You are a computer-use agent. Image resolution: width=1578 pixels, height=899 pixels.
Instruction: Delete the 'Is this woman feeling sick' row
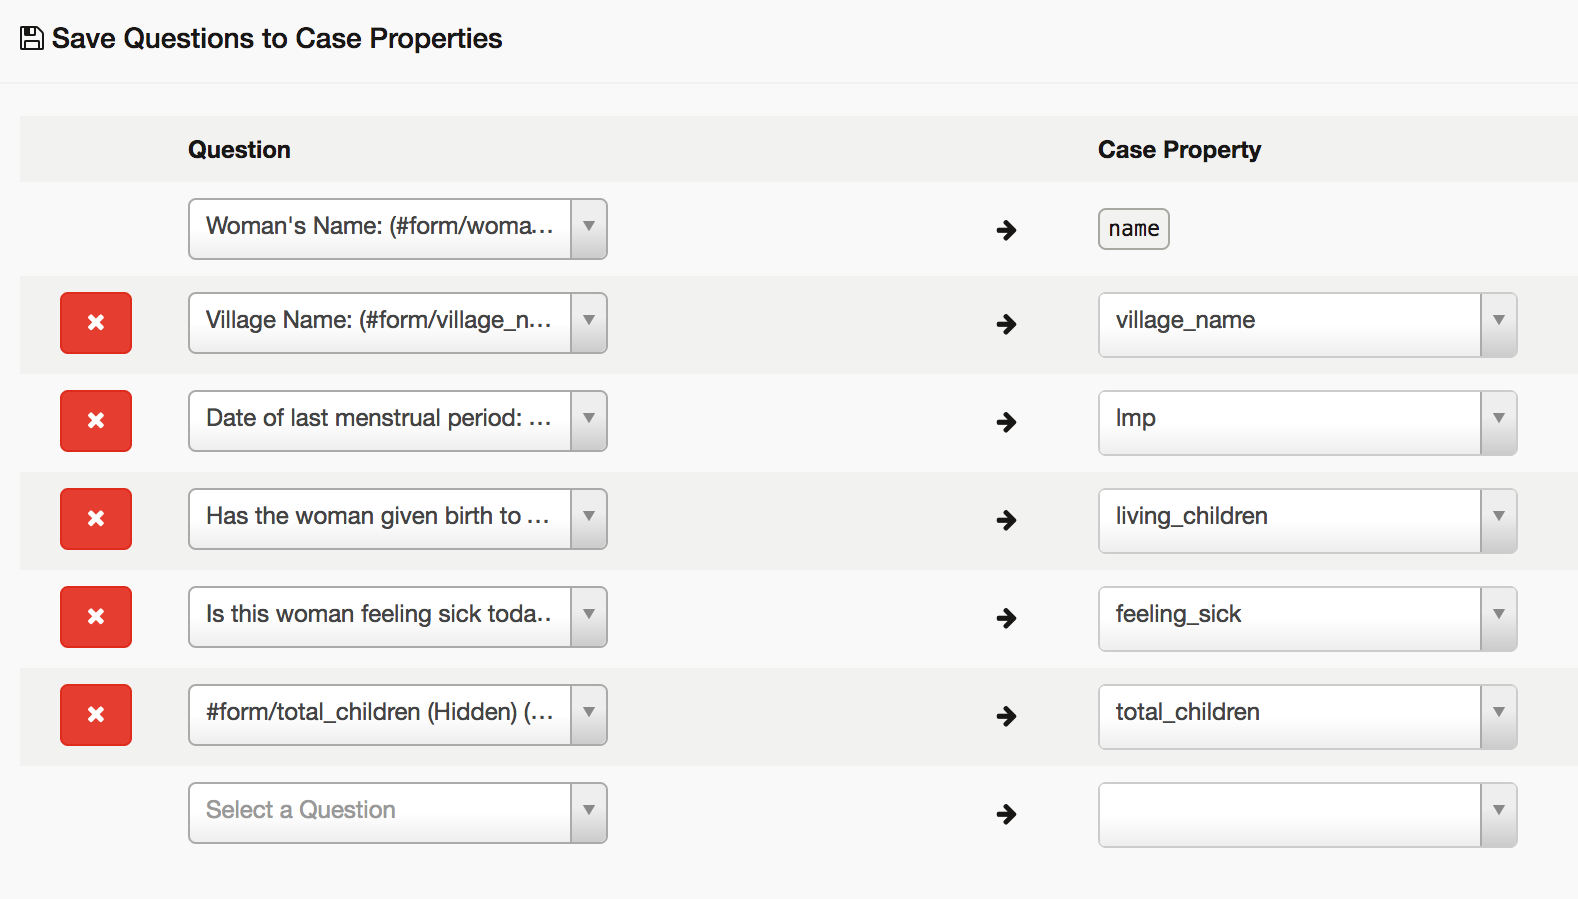(96, 617)
